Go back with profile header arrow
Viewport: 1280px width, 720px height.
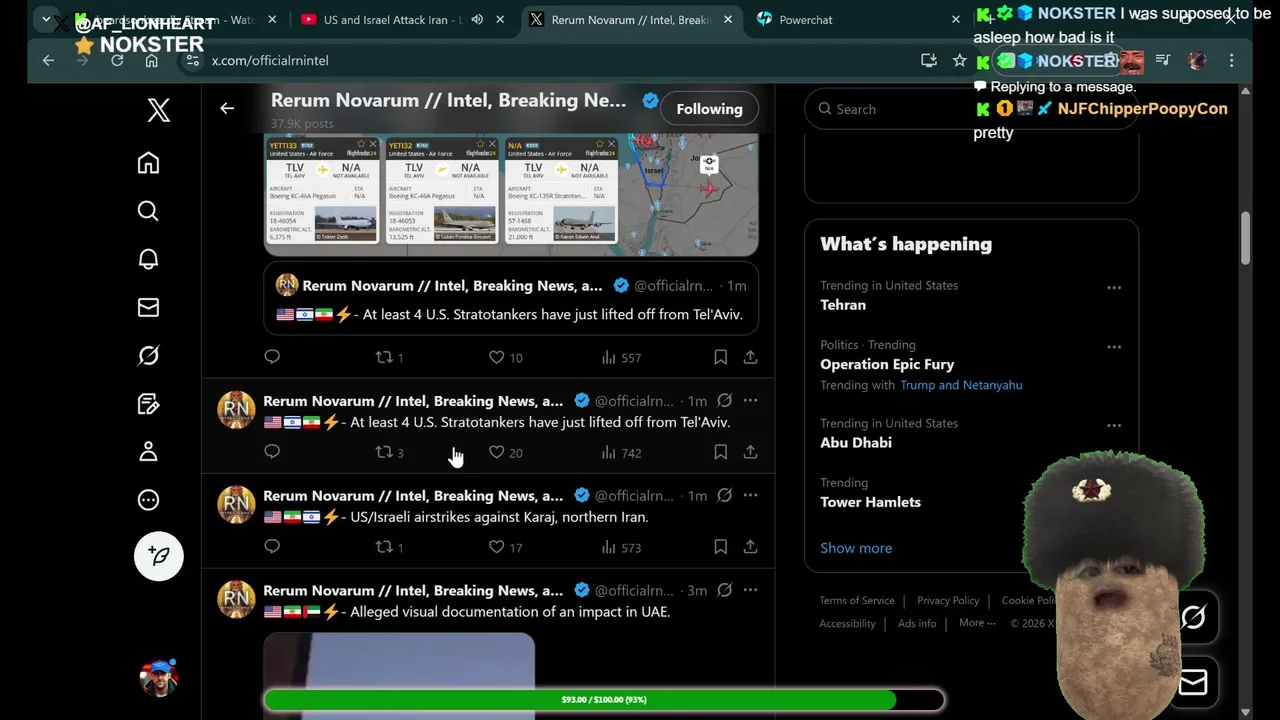pyautogui.click(x=227, y=108)
